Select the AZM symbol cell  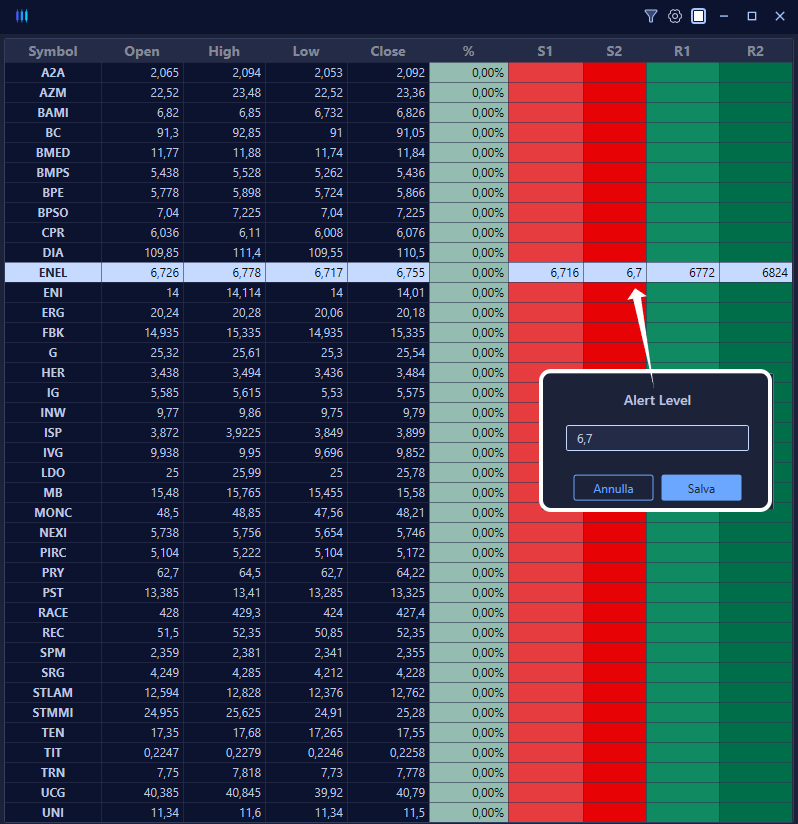53,92
